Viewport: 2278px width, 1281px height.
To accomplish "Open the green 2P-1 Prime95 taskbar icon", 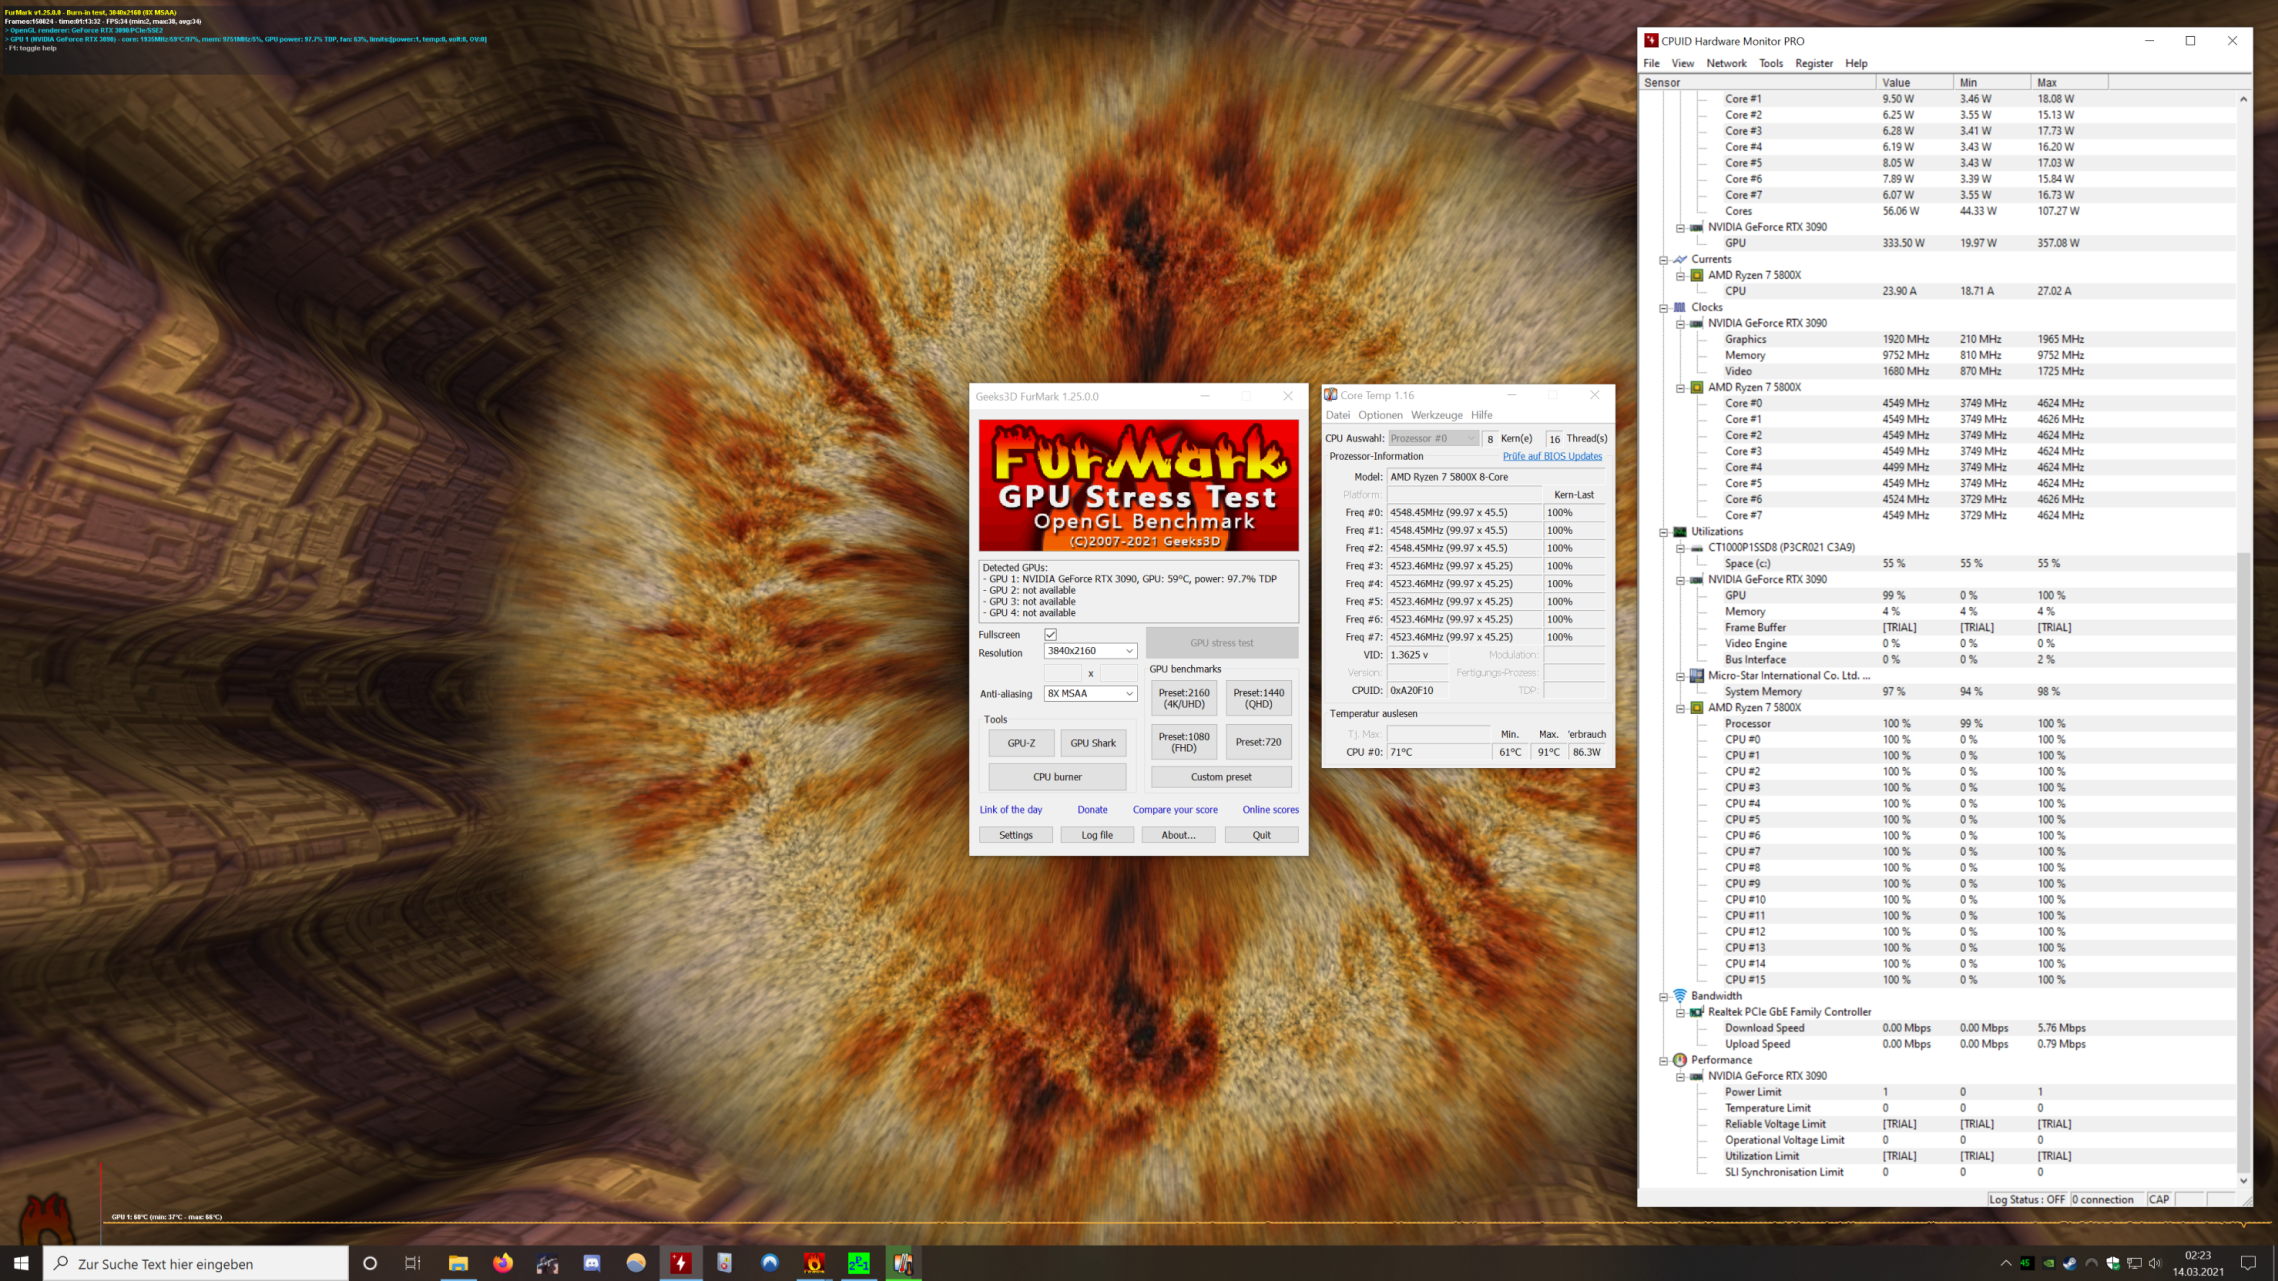I will coord(859,1263).
